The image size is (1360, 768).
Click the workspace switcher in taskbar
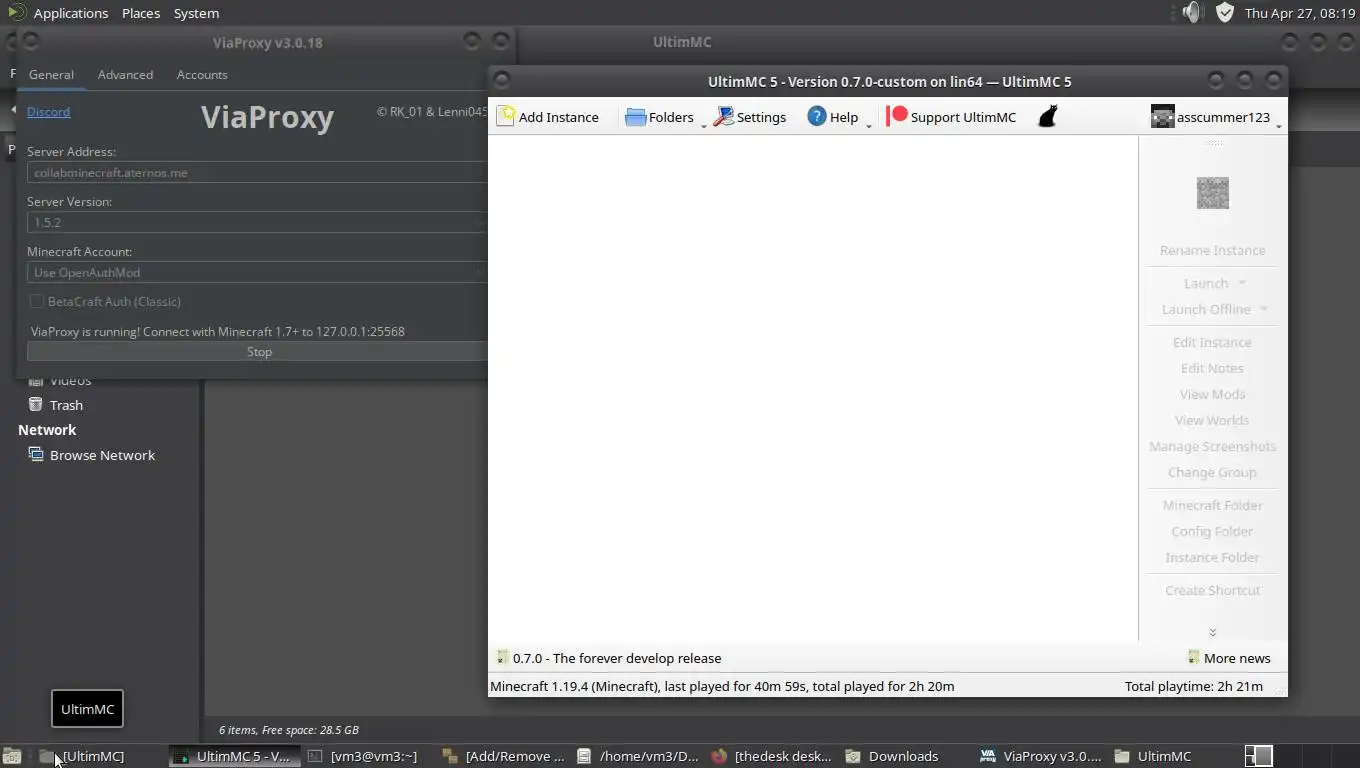click(1258, 756)
